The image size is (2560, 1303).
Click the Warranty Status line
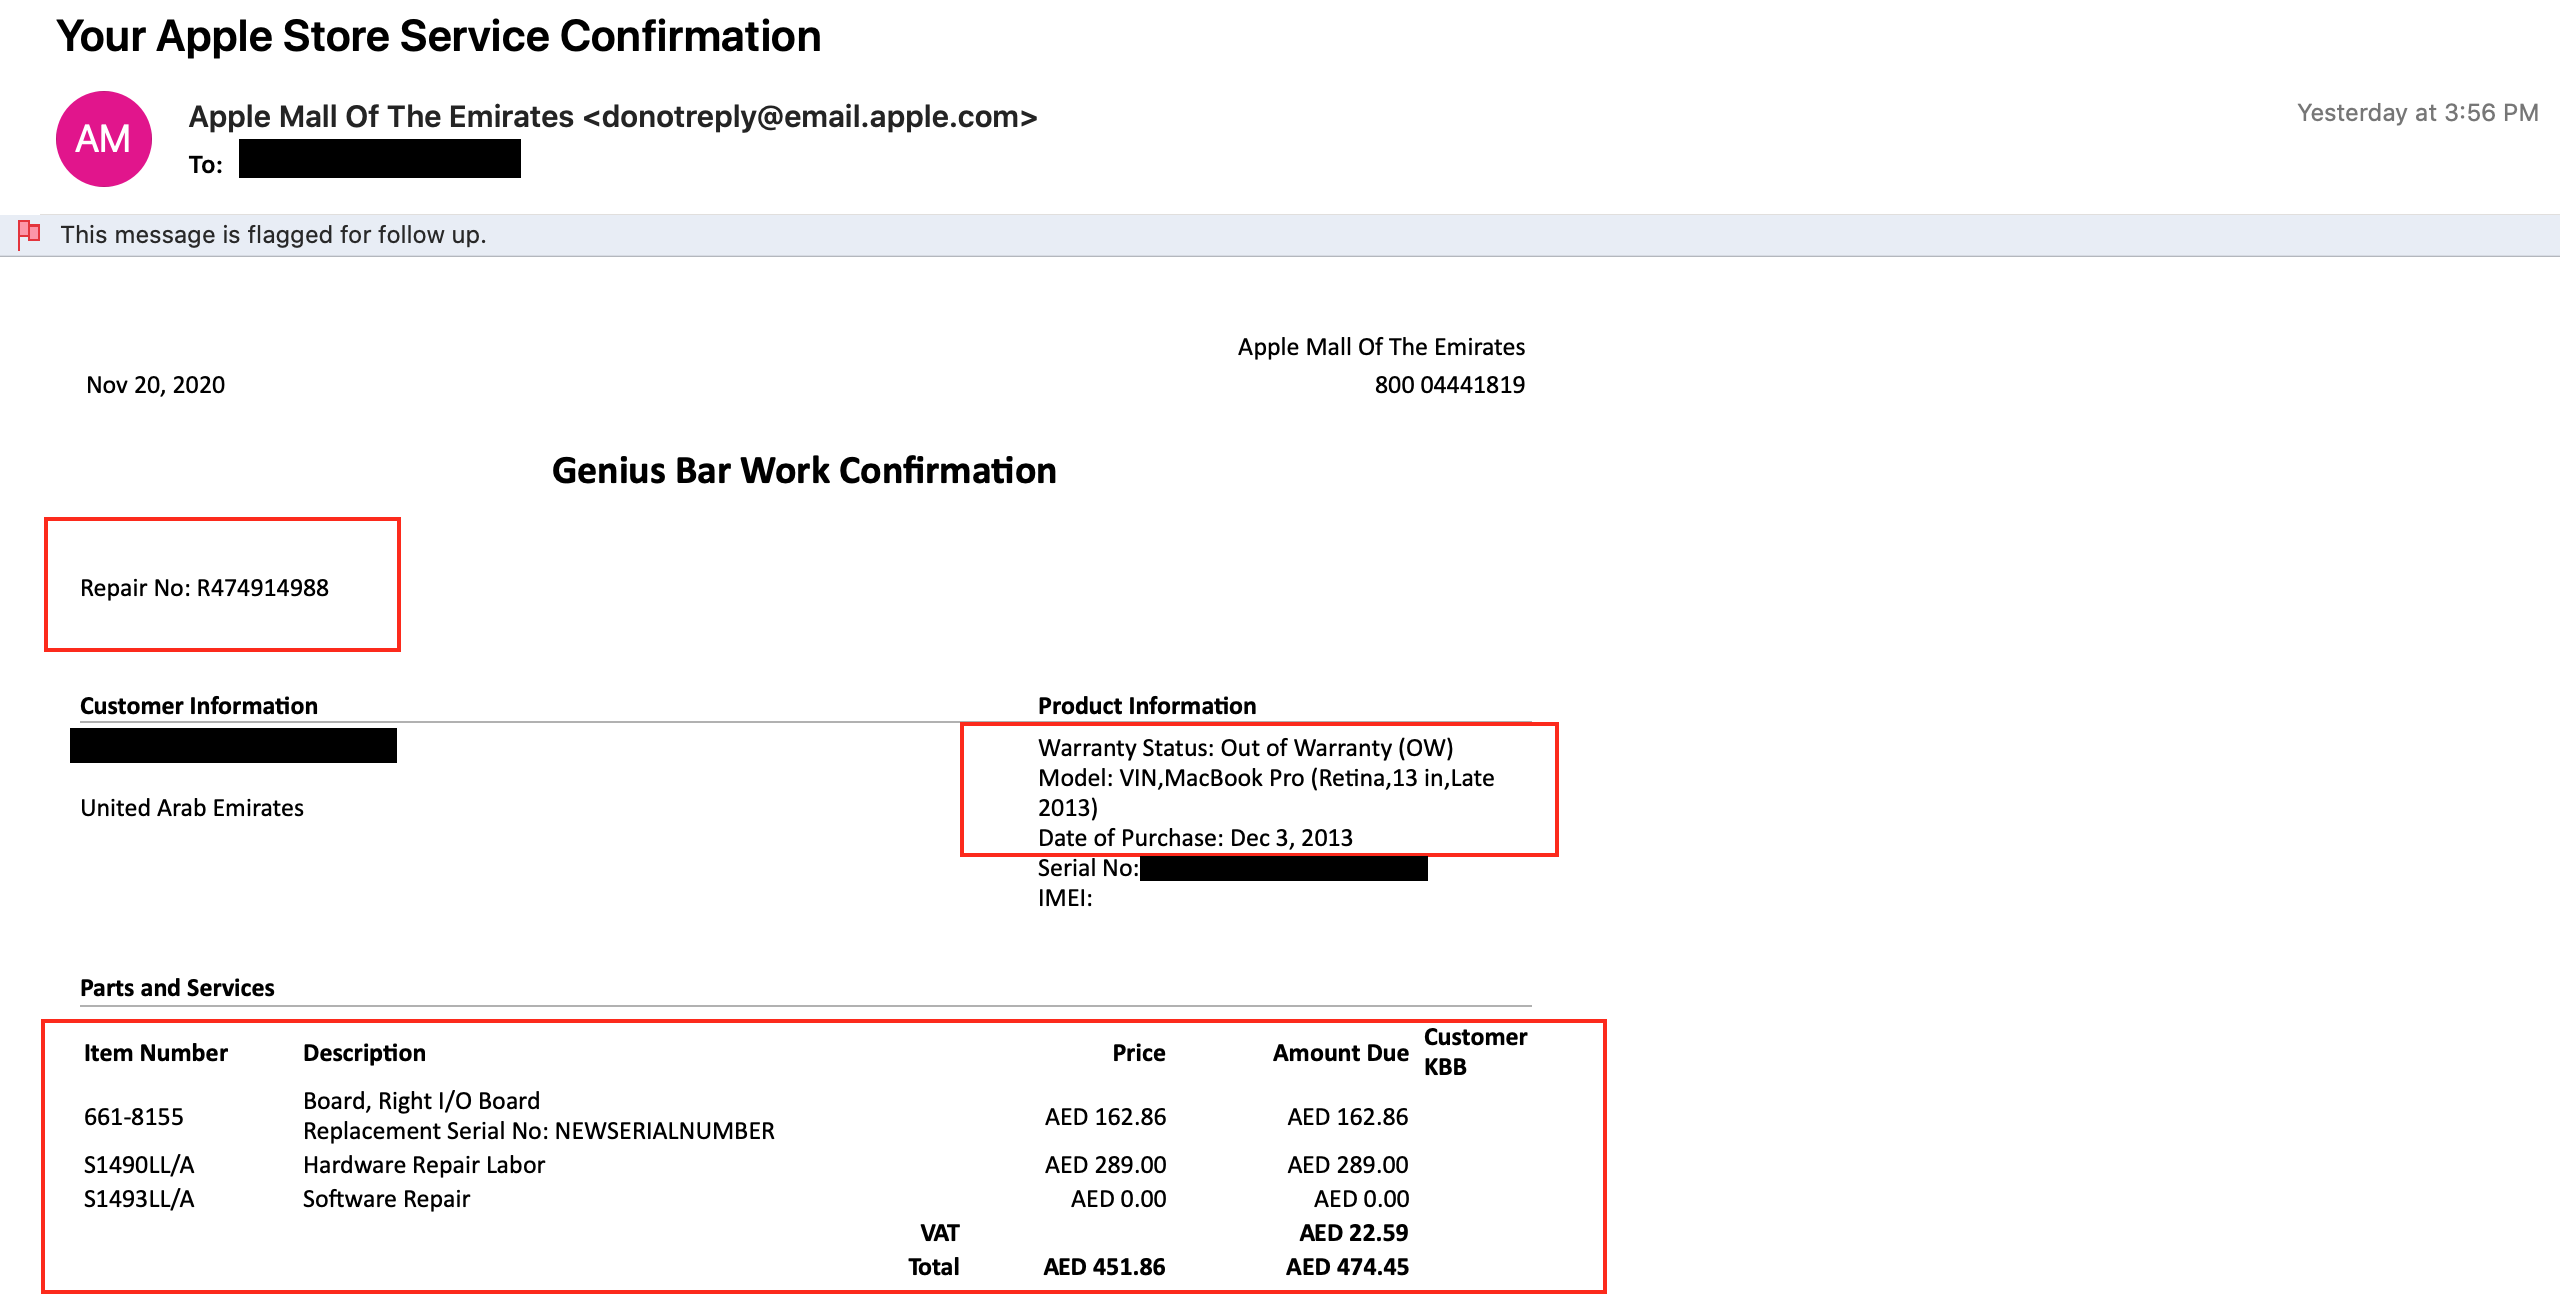click(1245, 748)
